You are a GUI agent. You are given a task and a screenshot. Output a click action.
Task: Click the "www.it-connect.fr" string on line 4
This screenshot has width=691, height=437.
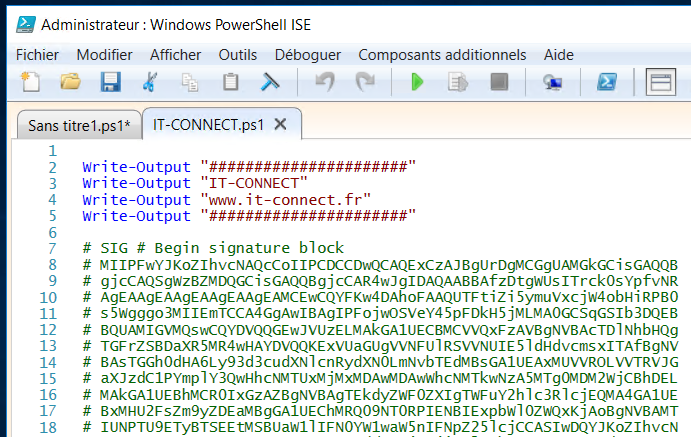285,200
